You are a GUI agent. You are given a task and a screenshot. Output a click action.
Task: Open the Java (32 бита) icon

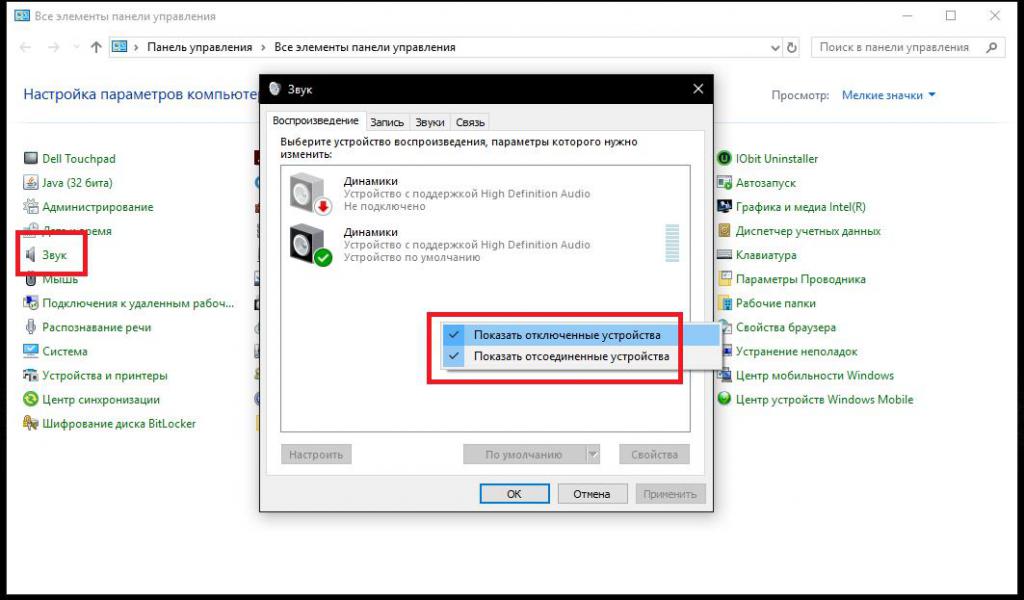31,183
